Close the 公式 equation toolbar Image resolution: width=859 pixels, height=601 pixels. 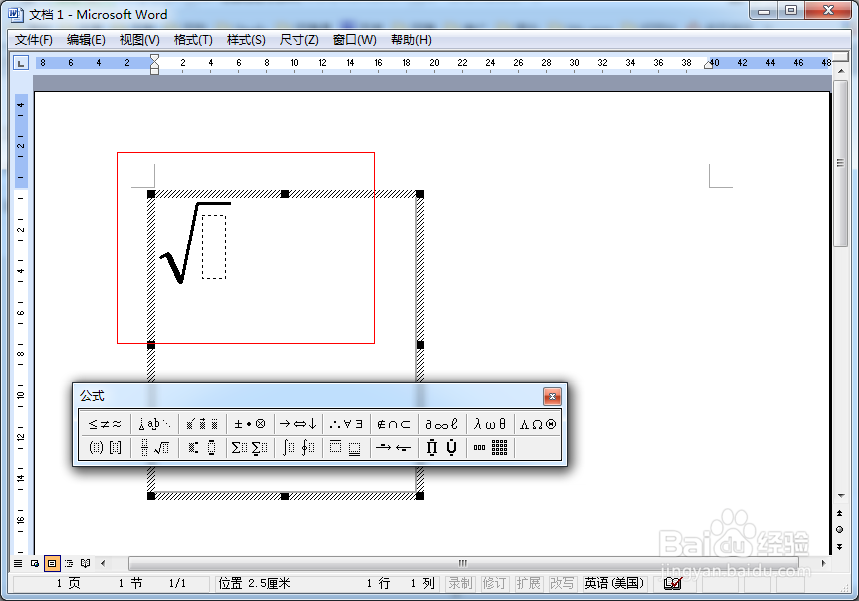(552, 396)
